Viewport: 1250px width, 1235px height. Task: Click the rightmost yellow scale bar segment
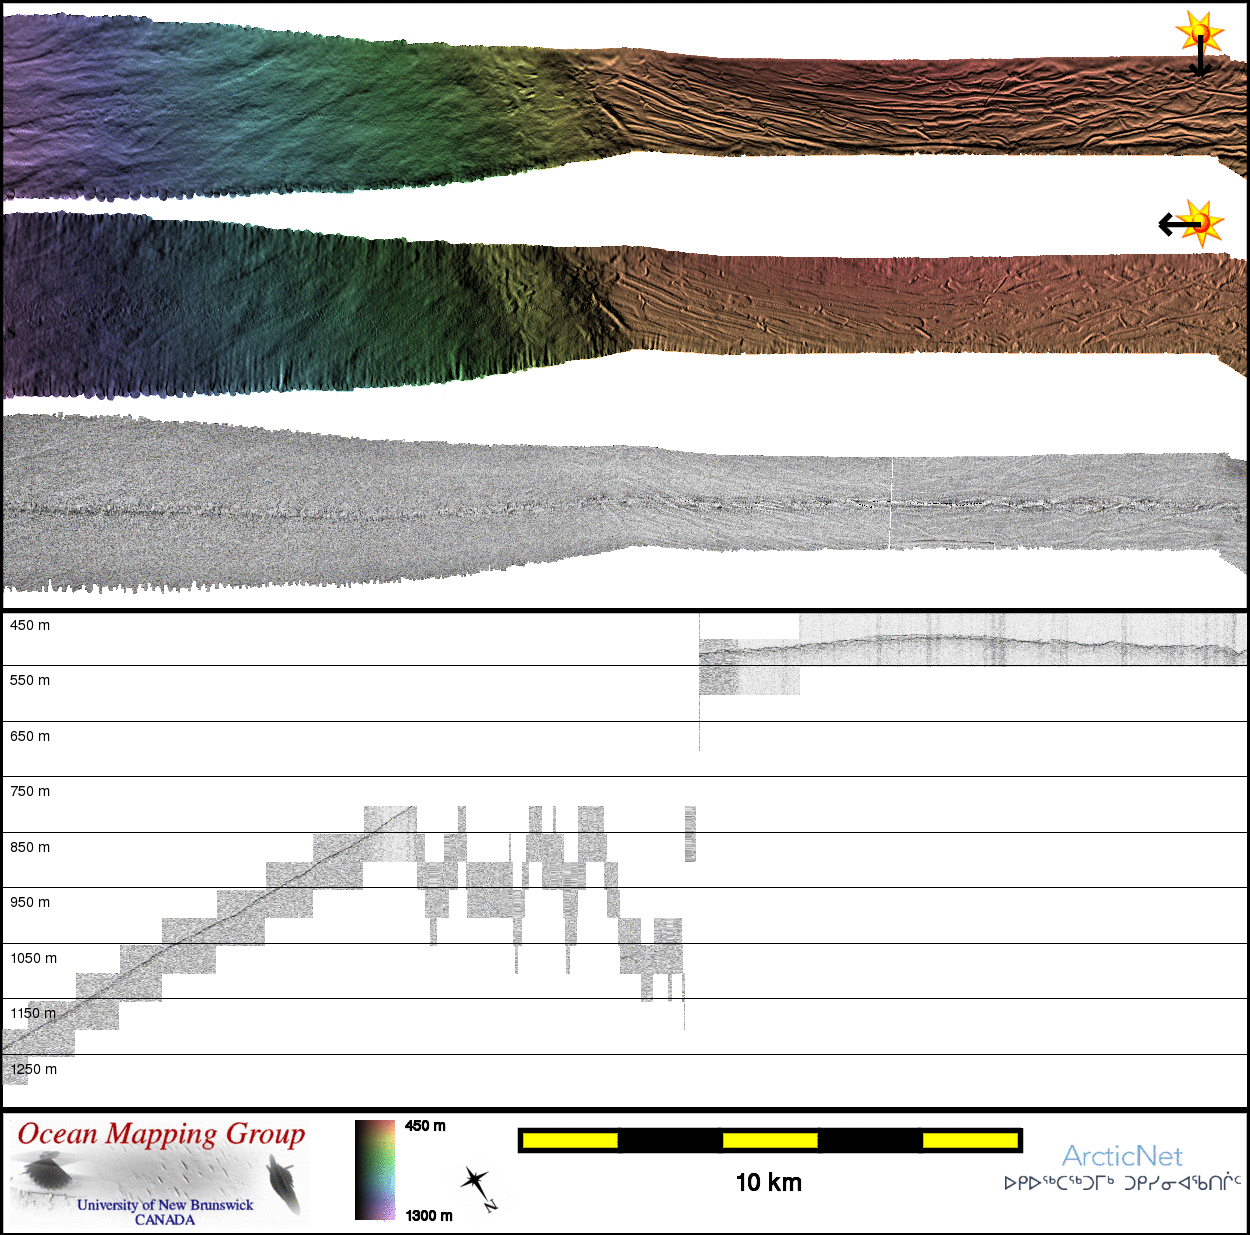pyautogui.click(x=969, y=1140)
